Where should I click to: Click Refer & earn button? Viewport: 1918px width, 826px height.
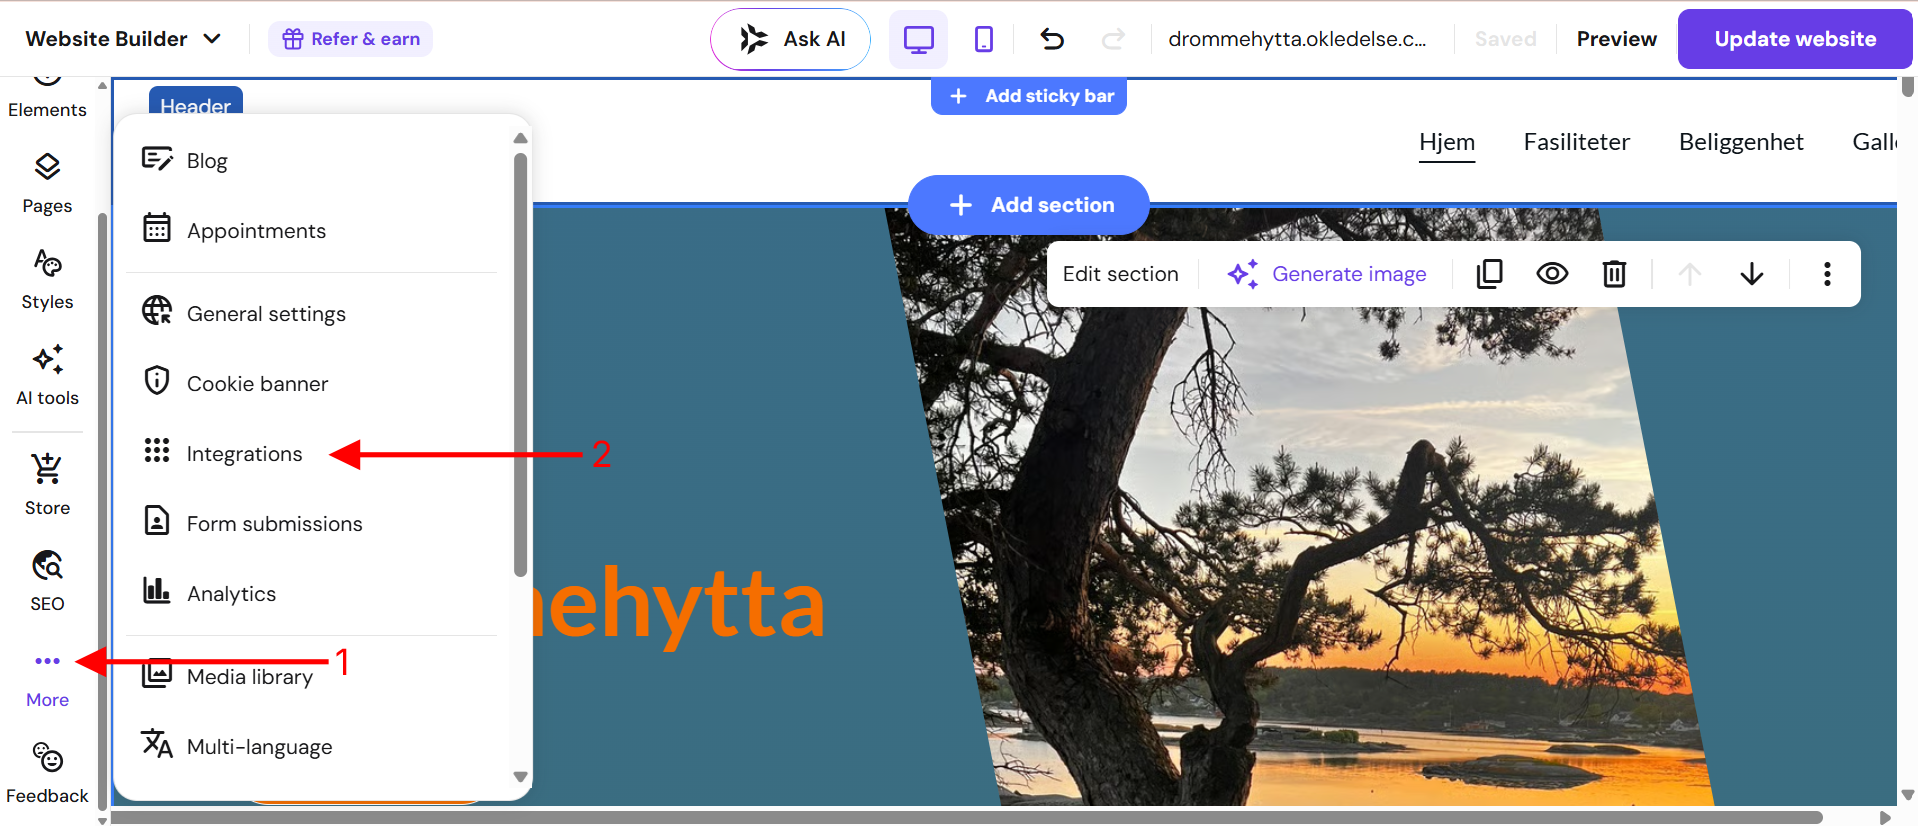click(350, 39)
